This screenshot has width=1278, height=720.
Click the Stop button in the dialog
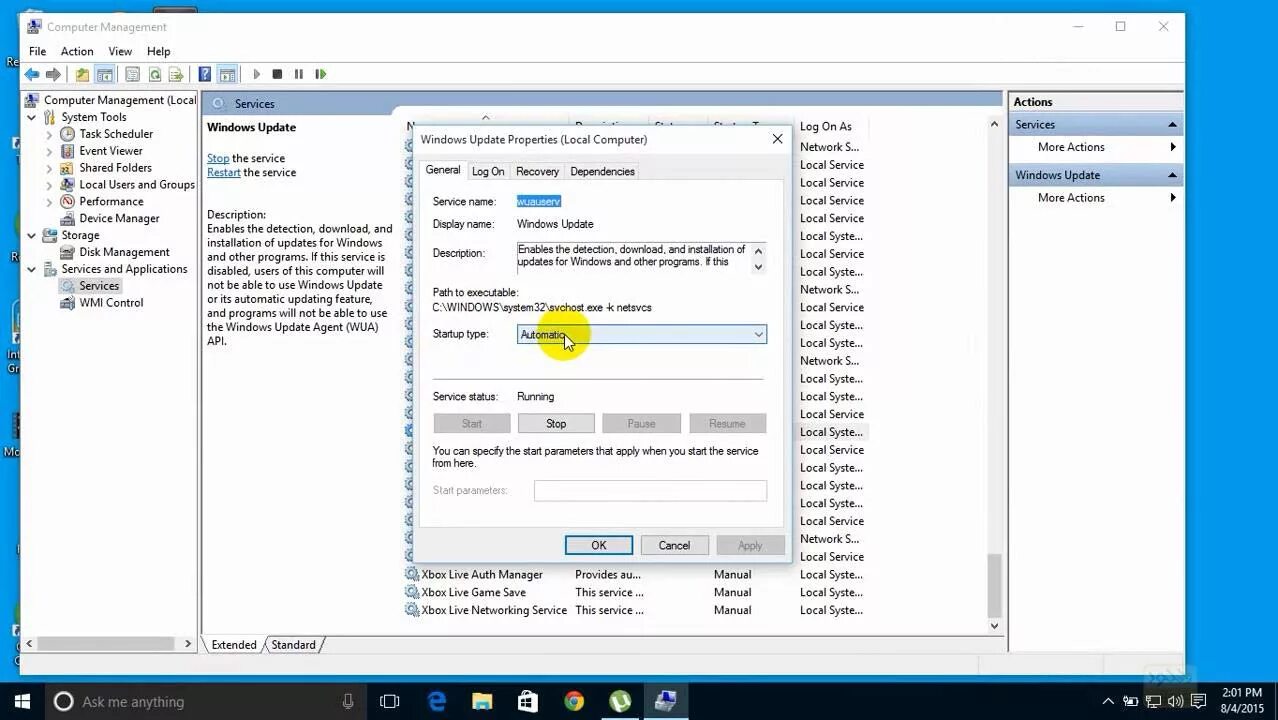[x=556, y=424]
